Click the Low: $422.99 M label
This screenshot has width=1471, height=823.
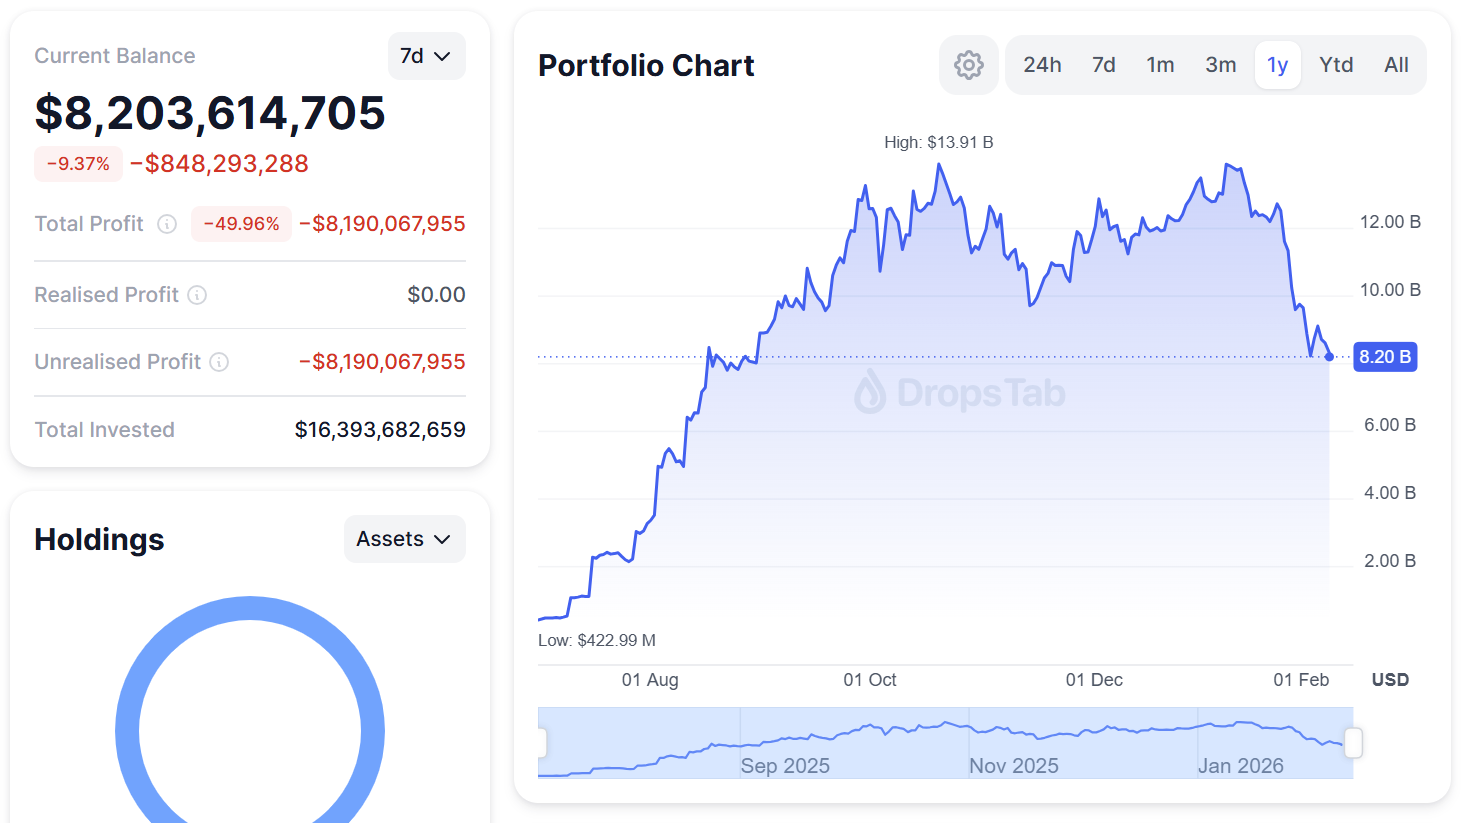[598, 640]
